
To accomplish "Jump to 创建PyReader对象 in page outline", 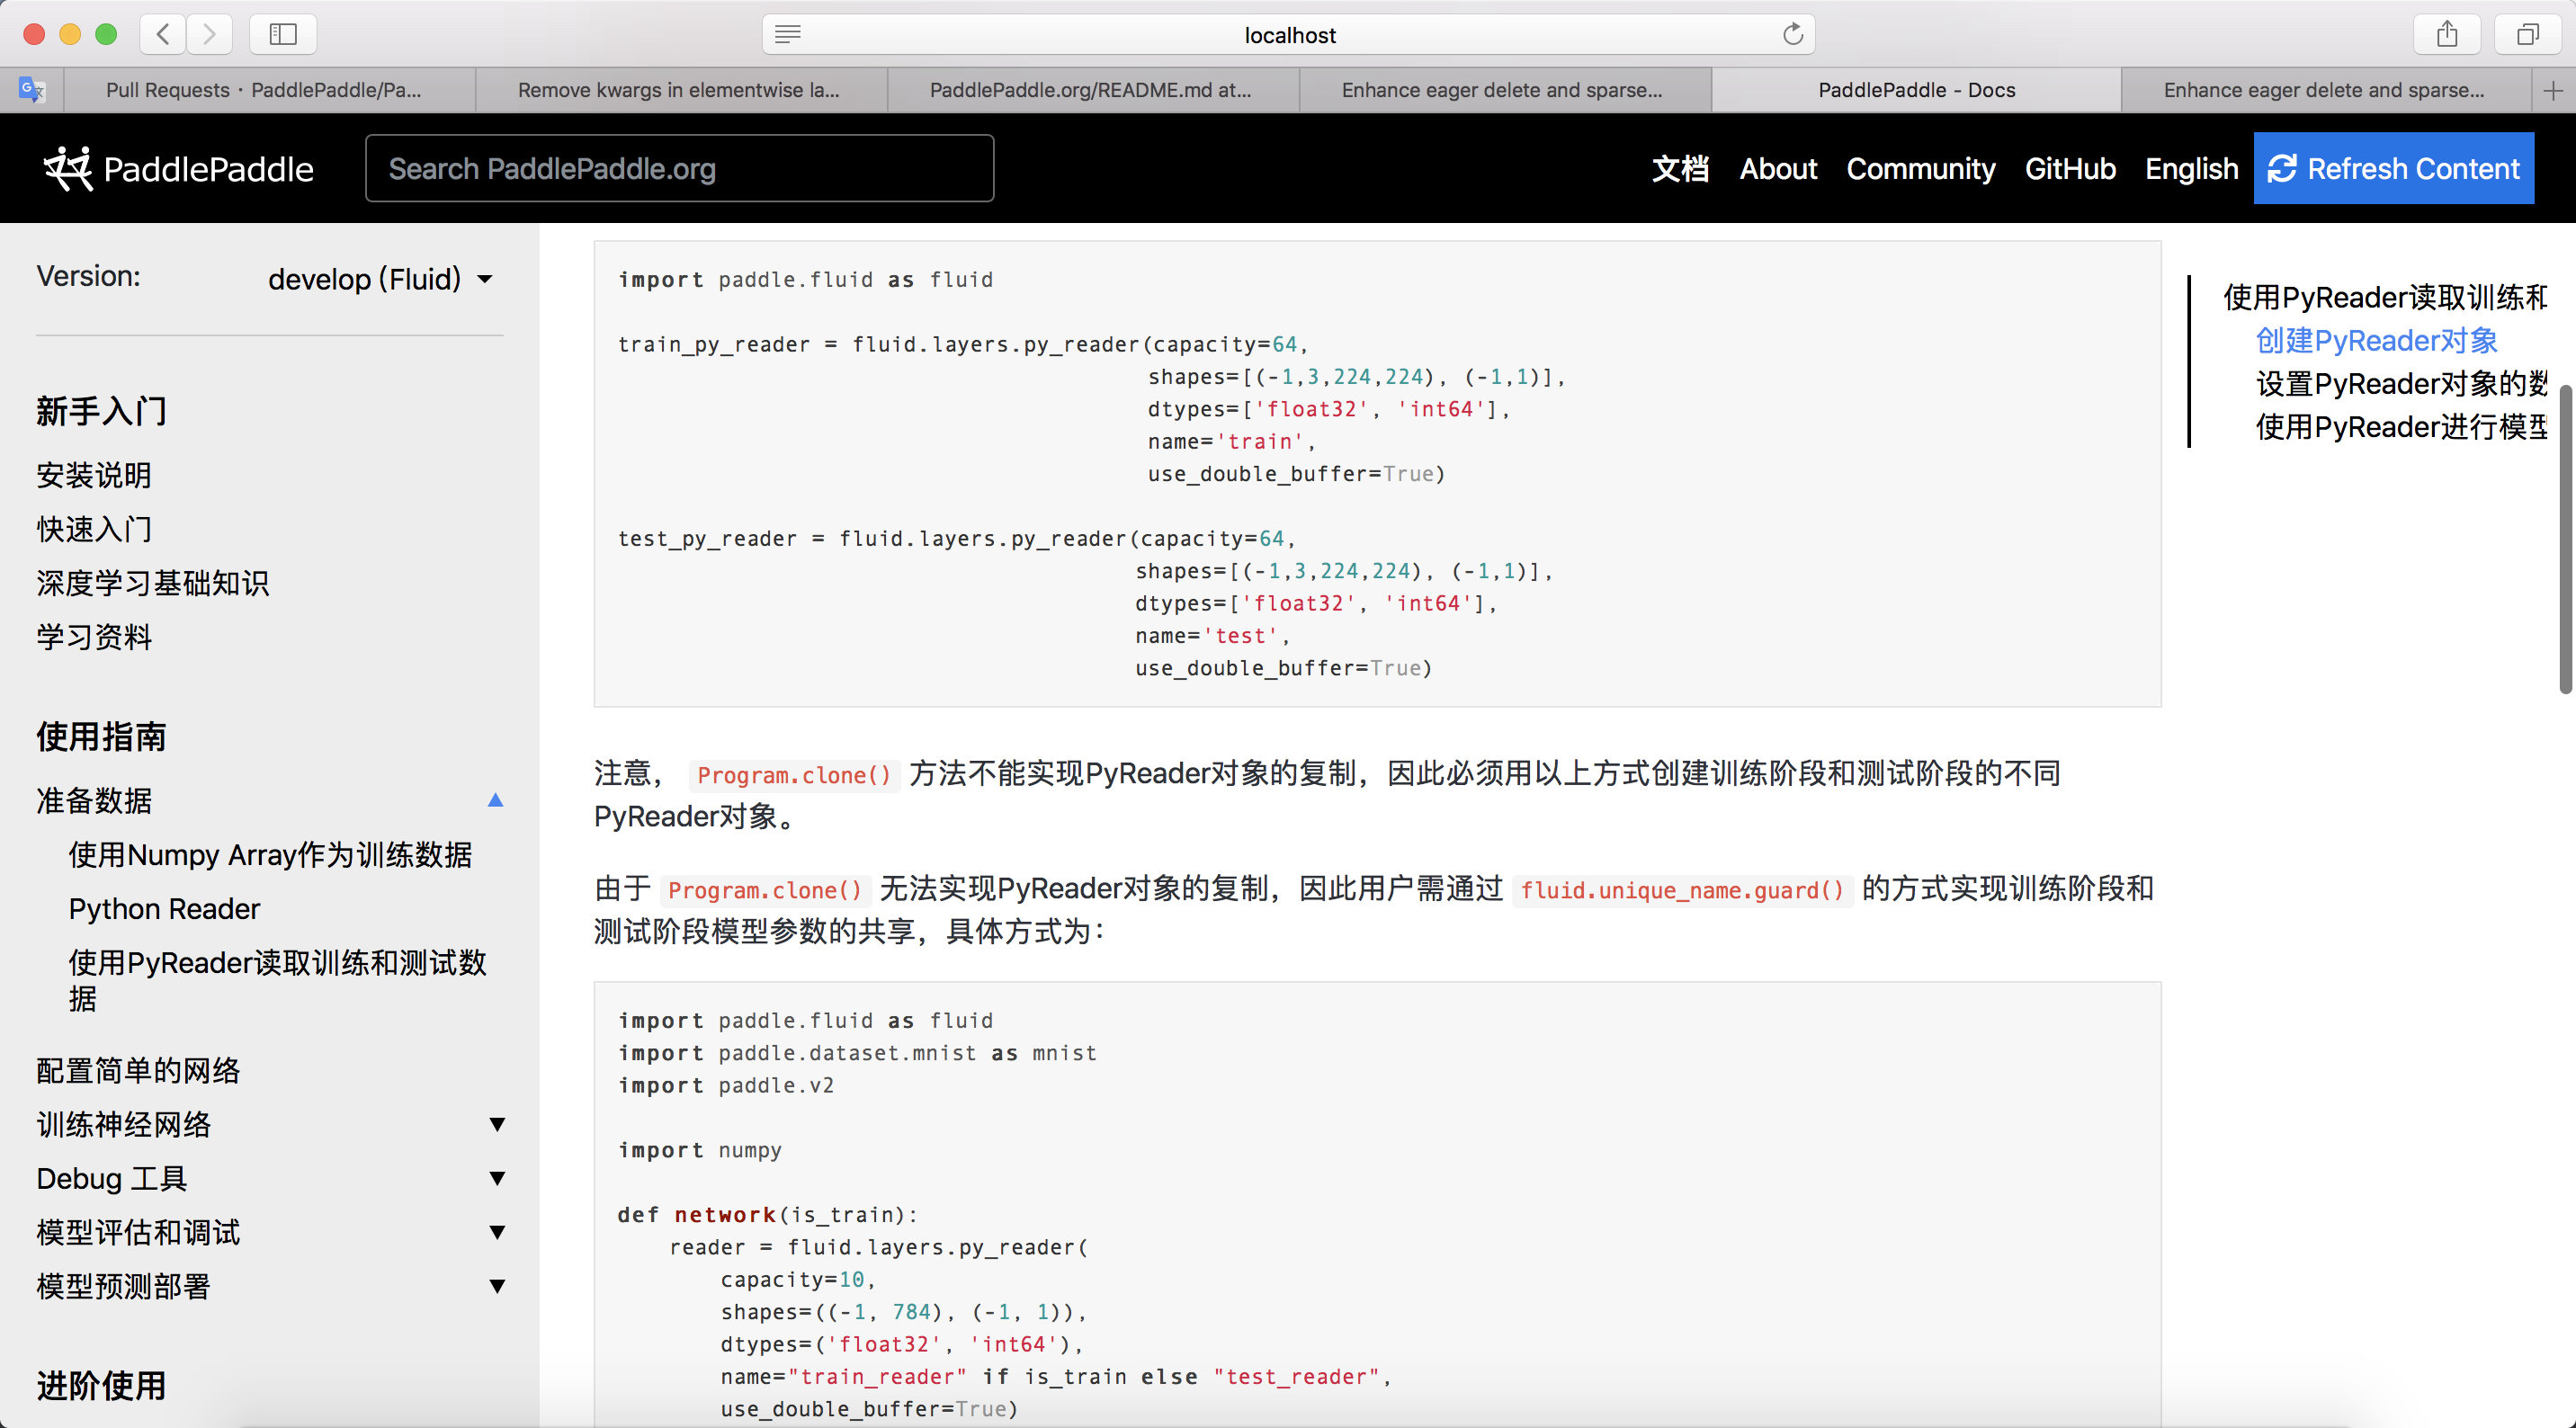I will (x=2376, y=341).
